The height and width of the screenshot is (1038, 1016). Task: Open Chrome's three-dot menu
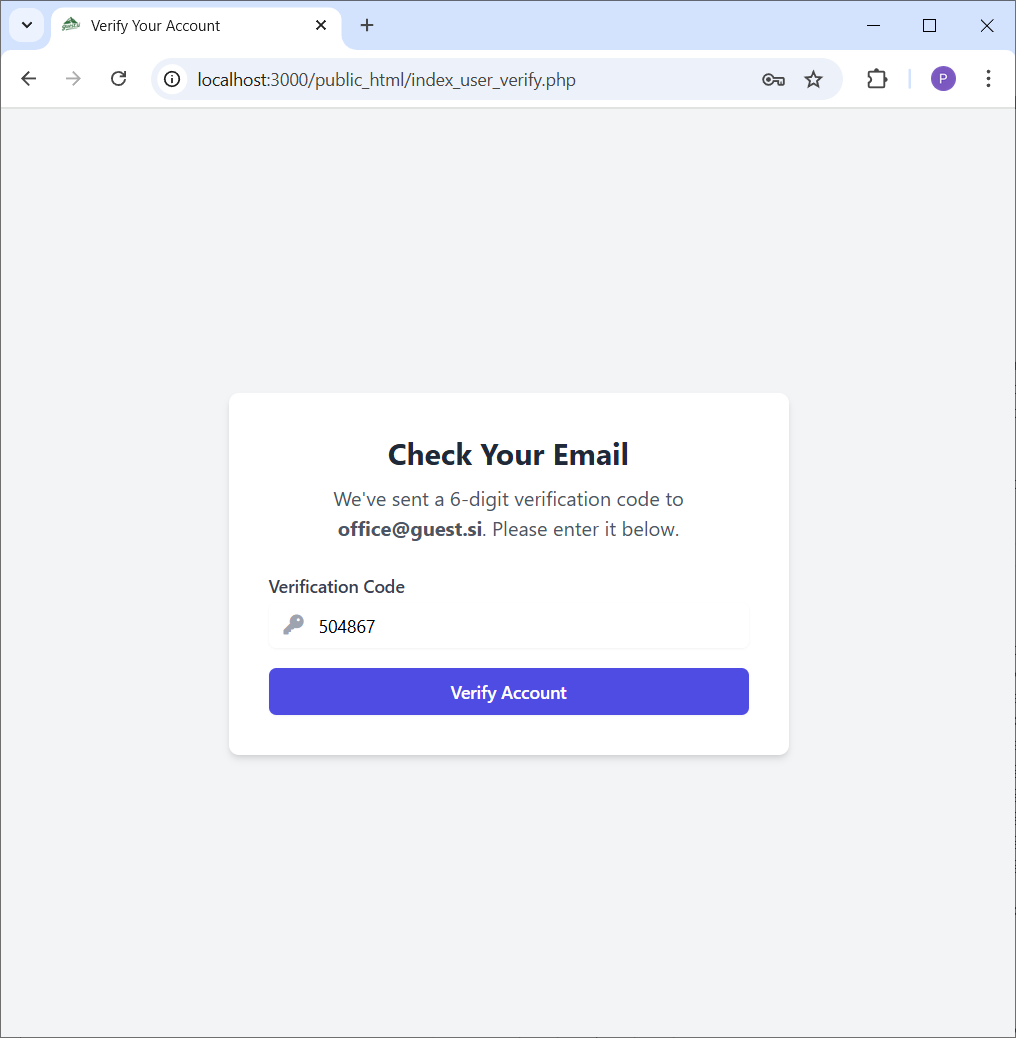pos(988,79)
